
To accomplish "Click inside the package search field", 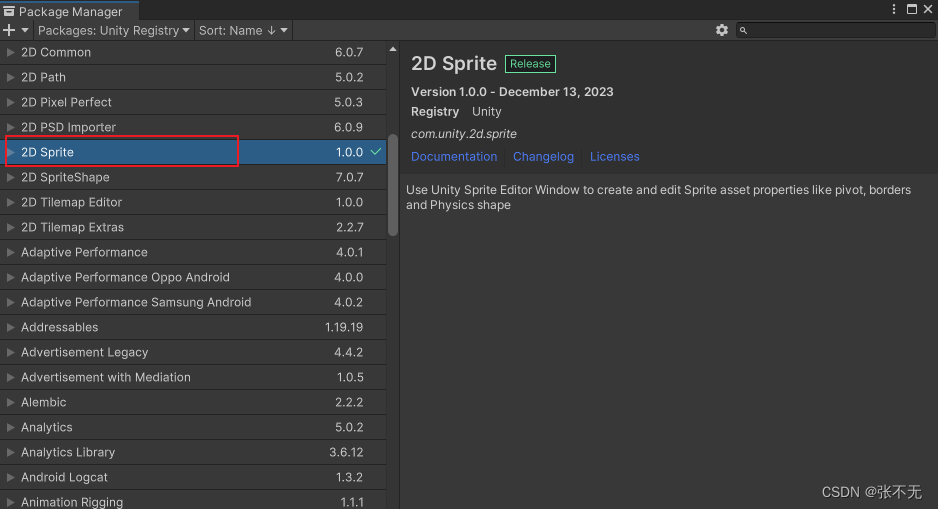I will pyautogui.click(x=836, y=30).
